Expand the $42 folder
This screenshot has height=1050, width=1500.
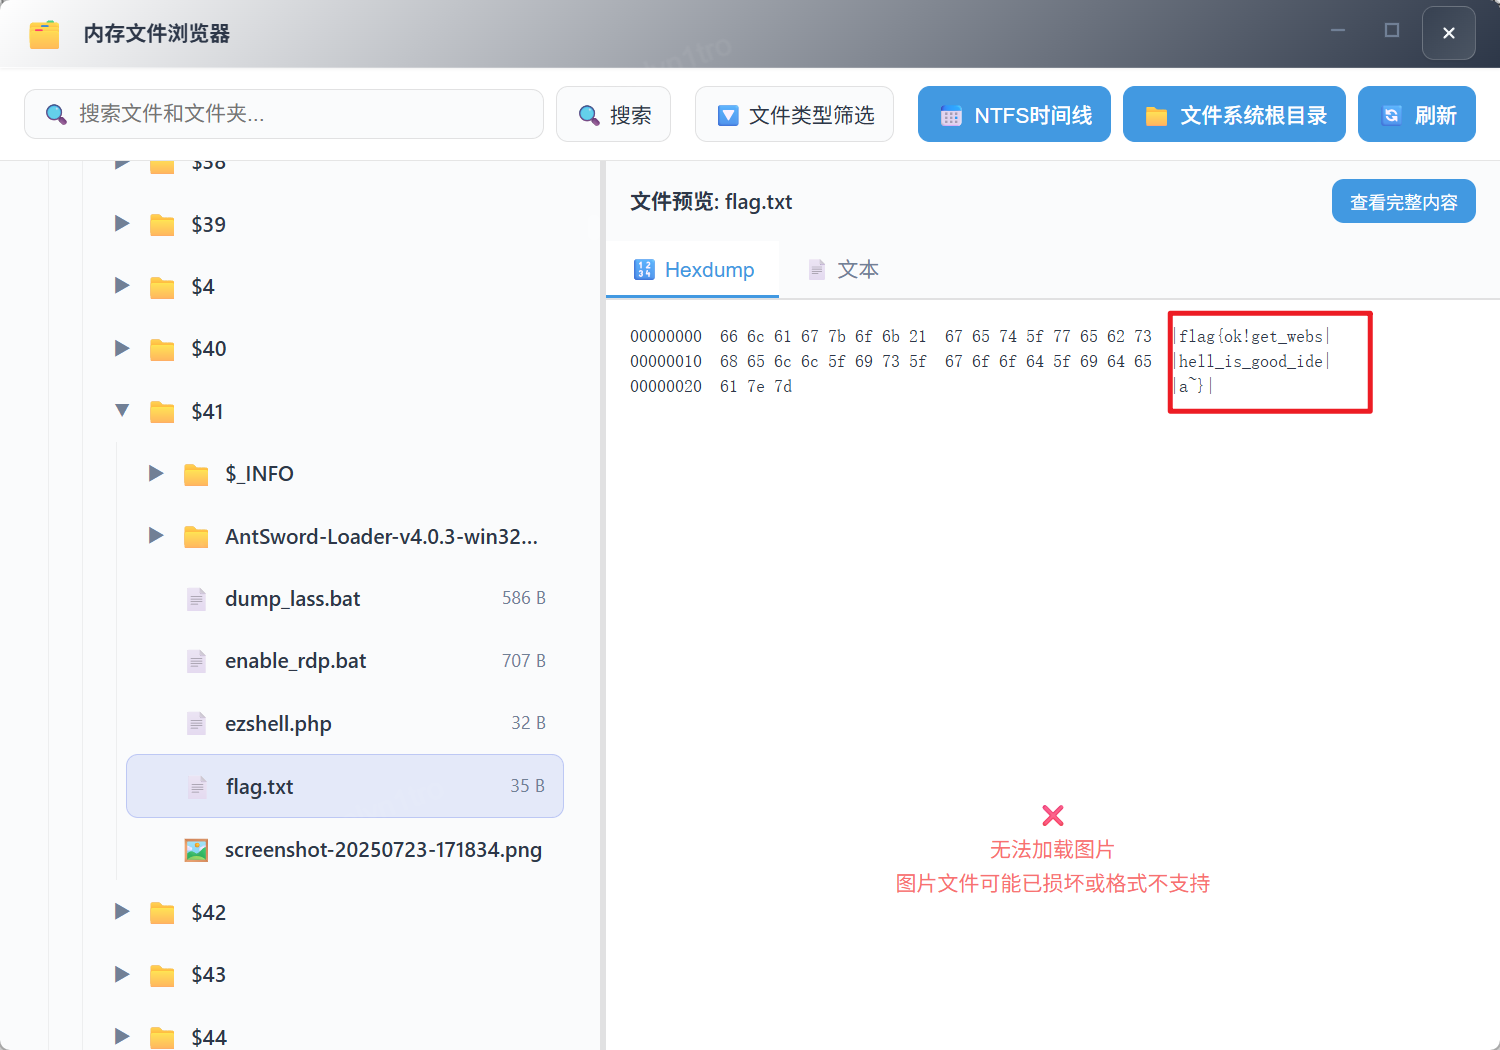122,912
